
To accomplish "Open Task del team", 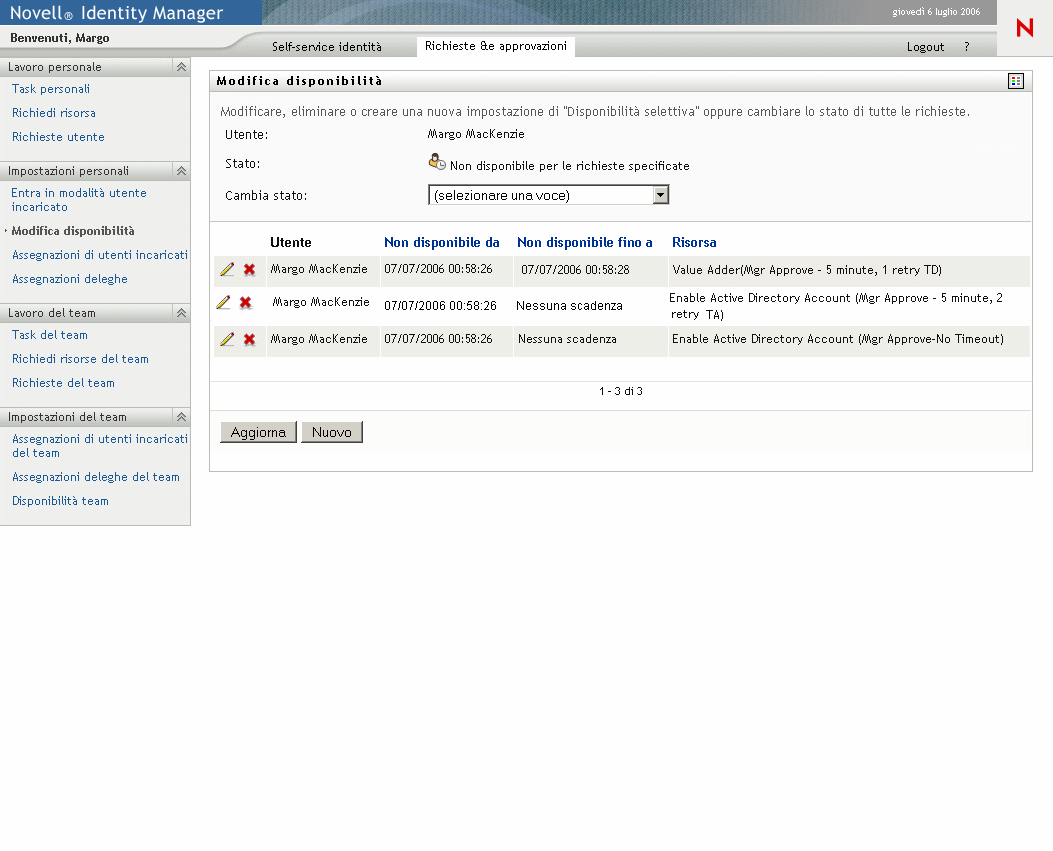I will click(50, 334).
